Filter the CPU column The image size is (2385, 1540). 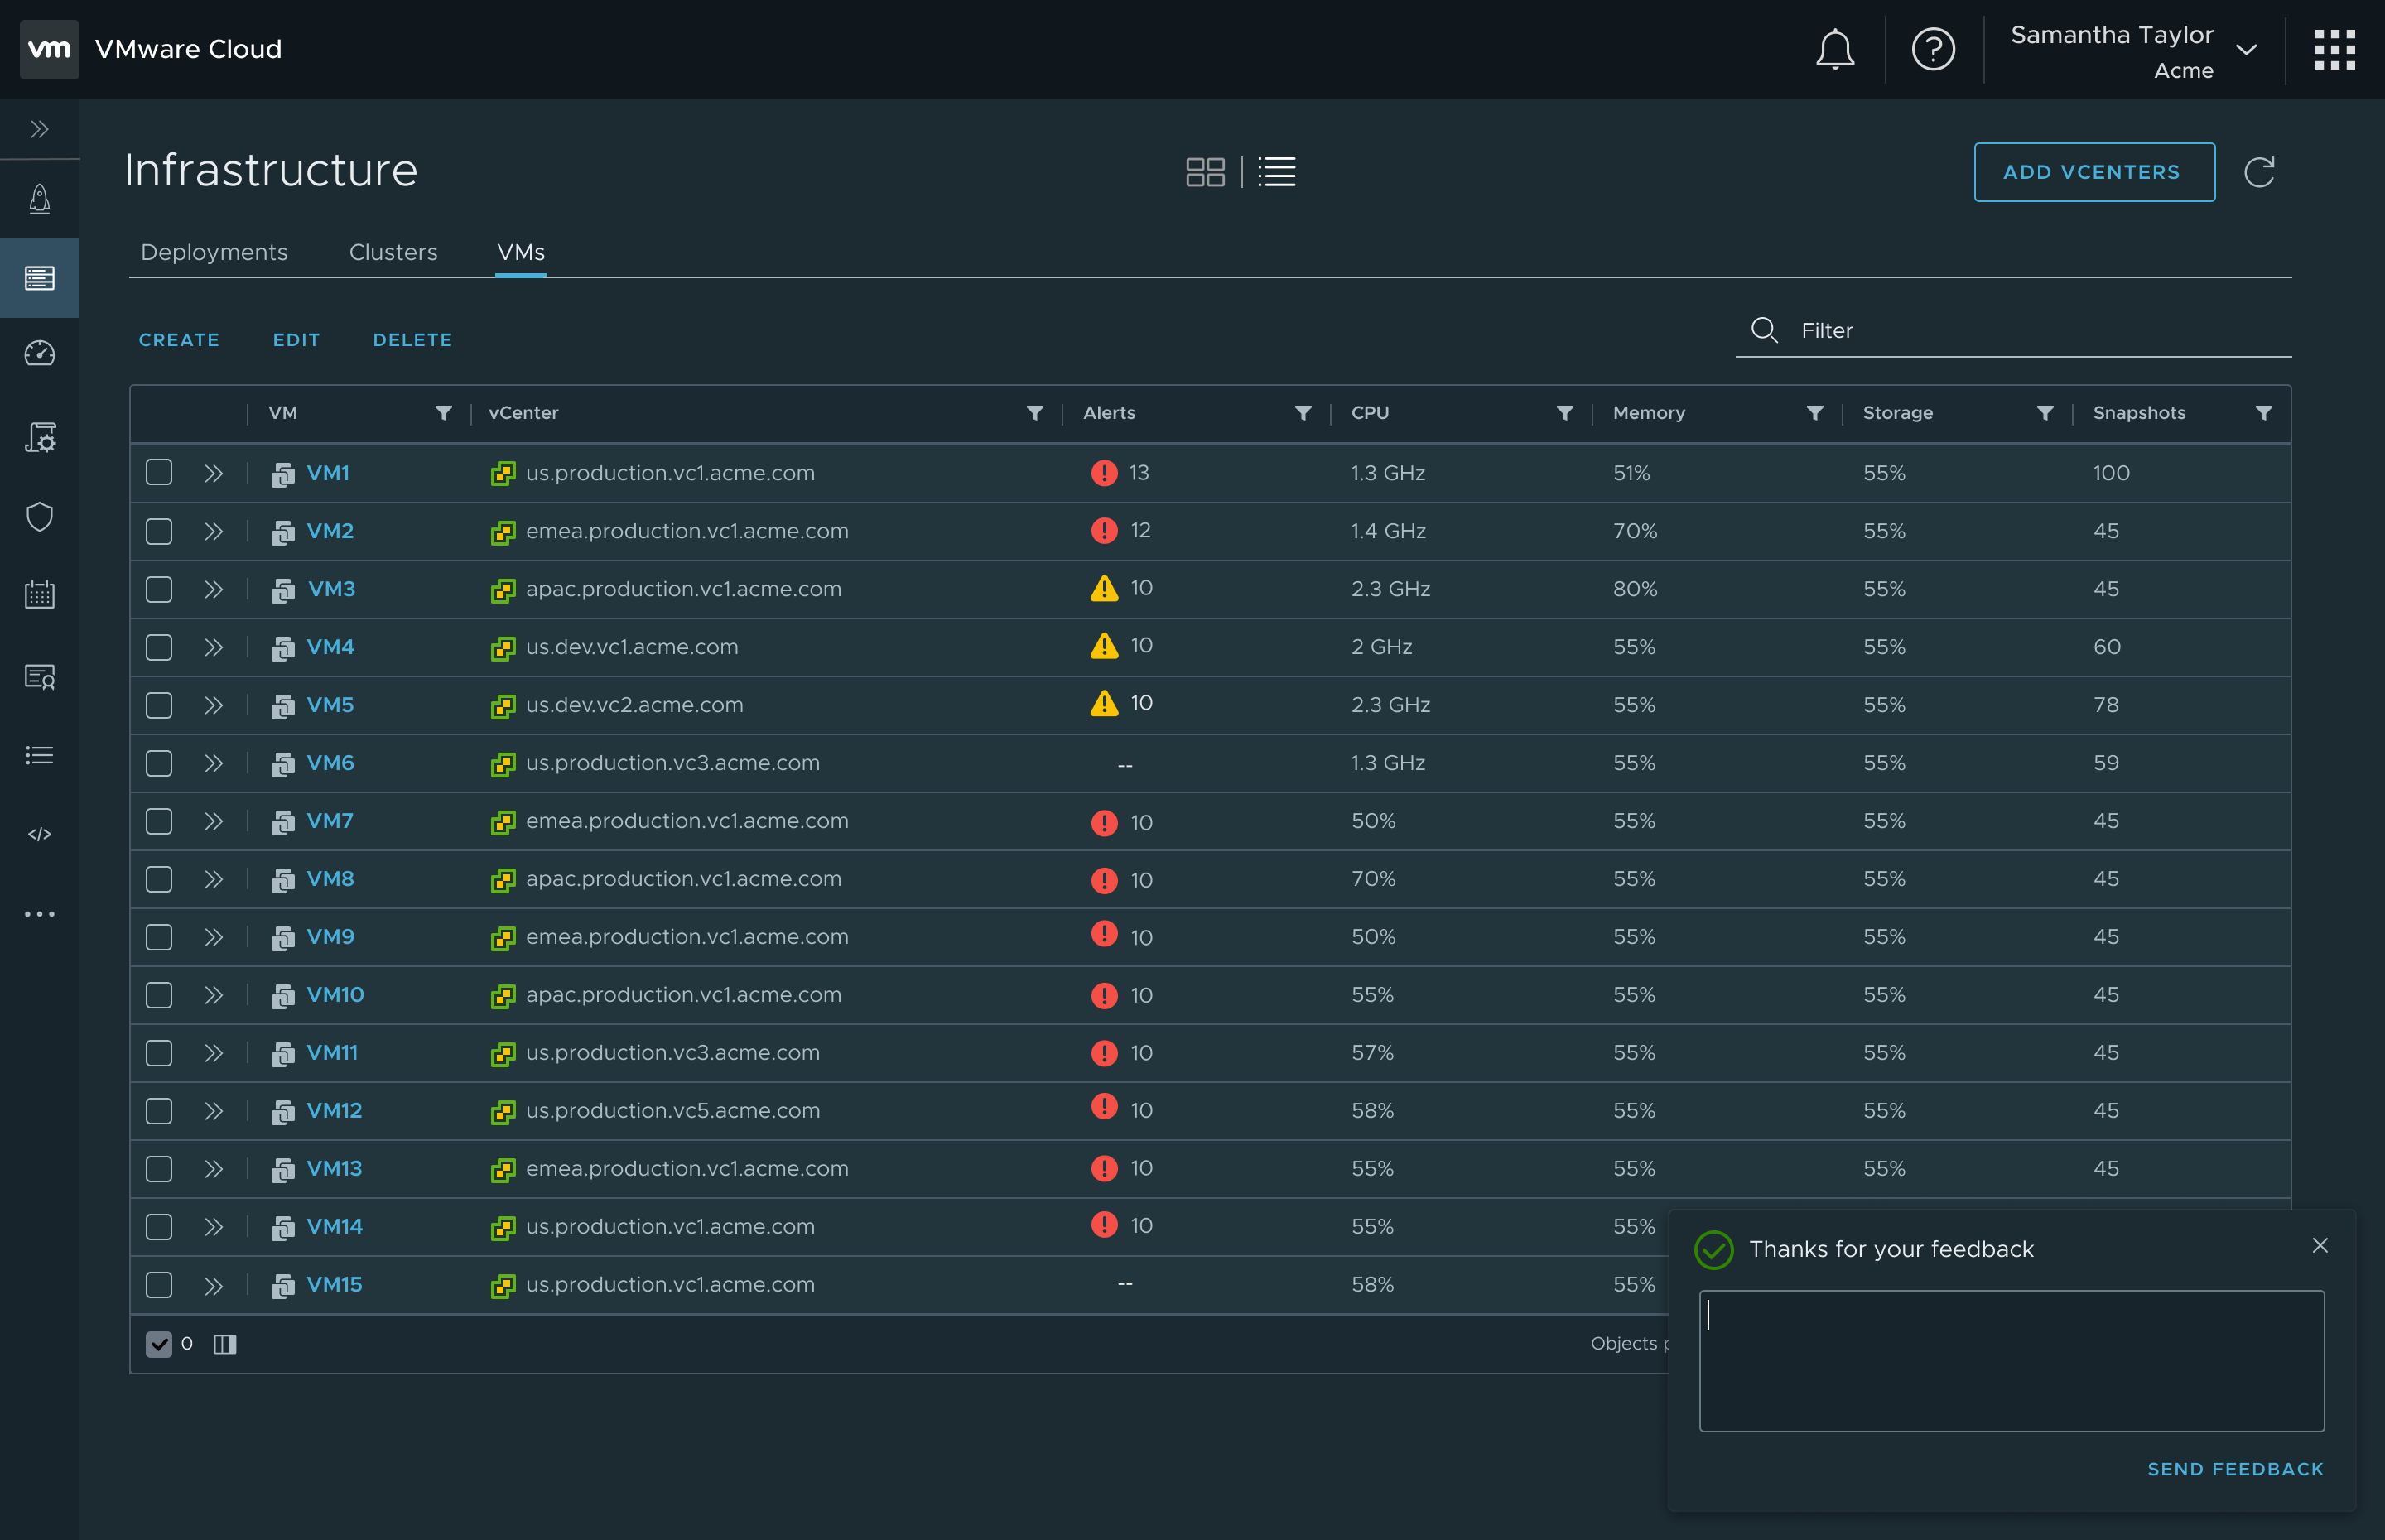(x=1565, y=413)
